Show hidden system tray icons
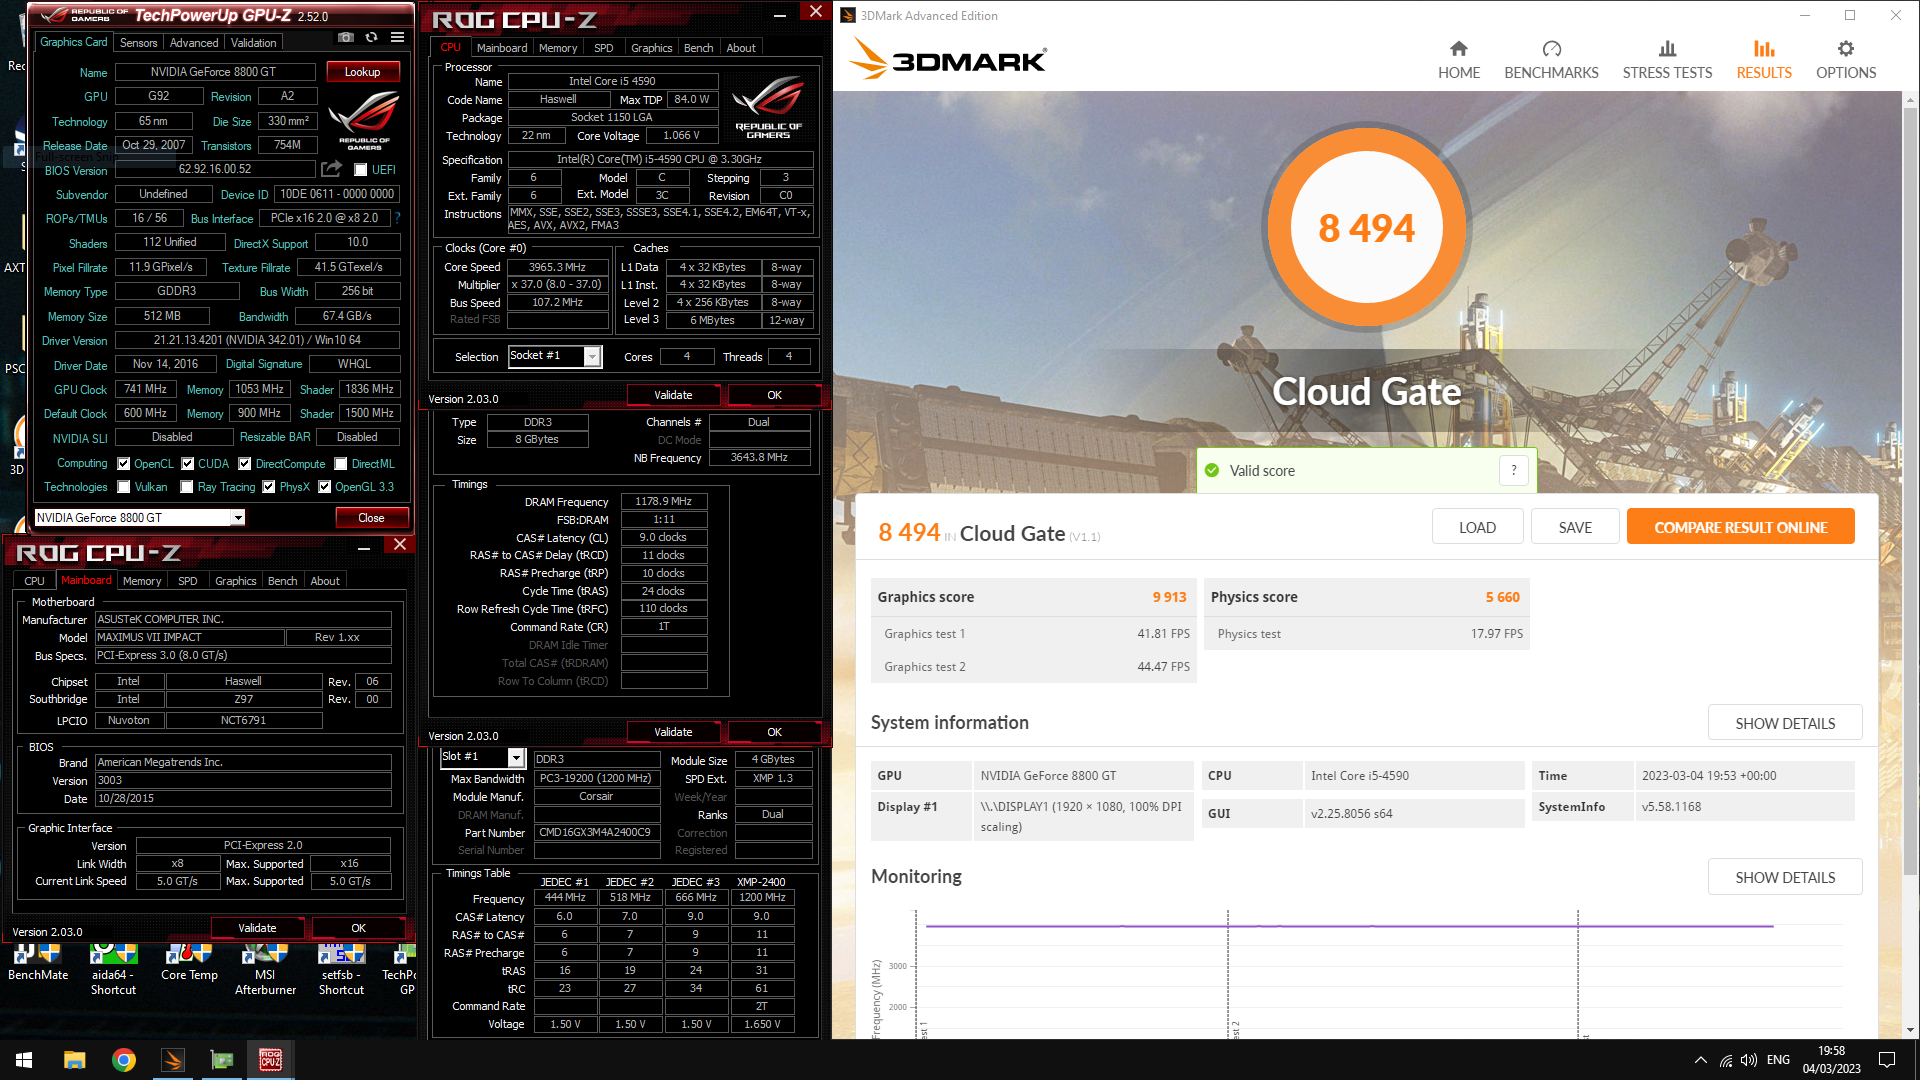The height and width of the screenshot is (1080, 1920). click(1701, 1060)
